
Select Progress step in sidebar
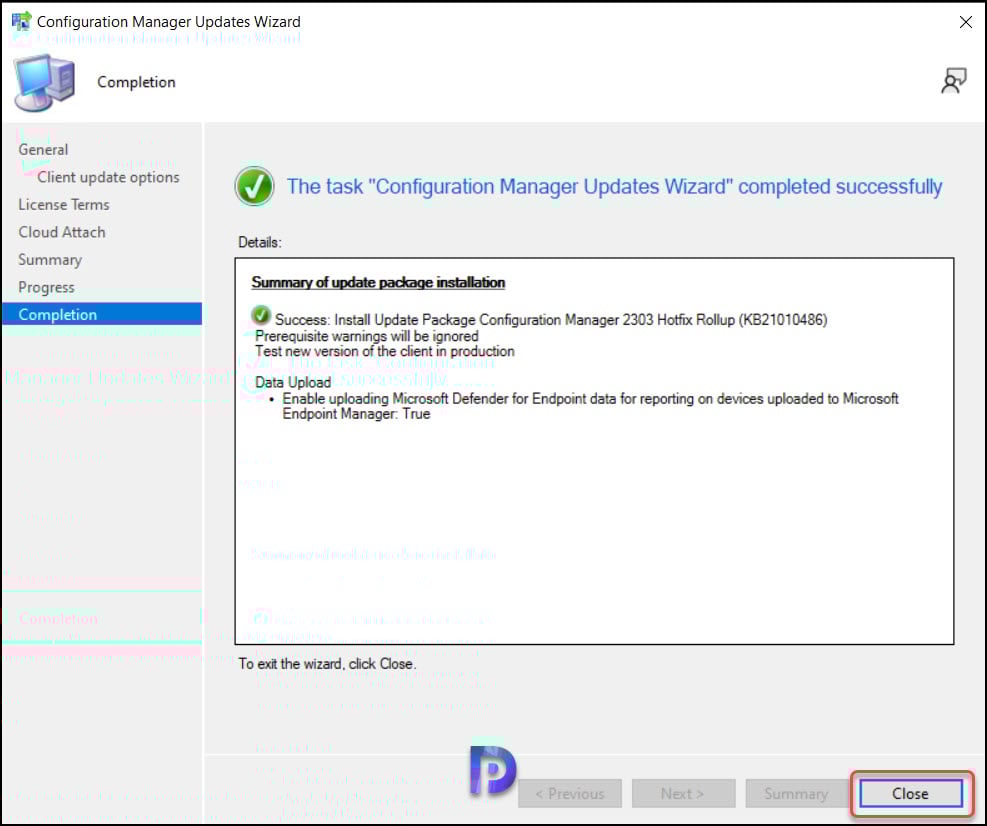coord(46,288)
